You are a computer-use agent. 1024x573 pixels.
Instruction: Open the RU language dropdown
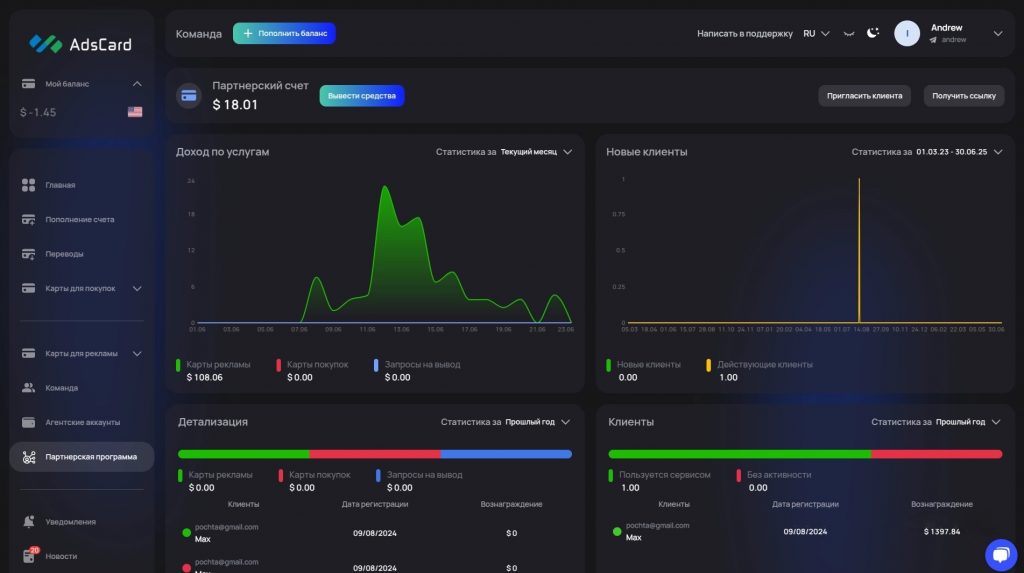pyautogui.click(x=816, y=33)
